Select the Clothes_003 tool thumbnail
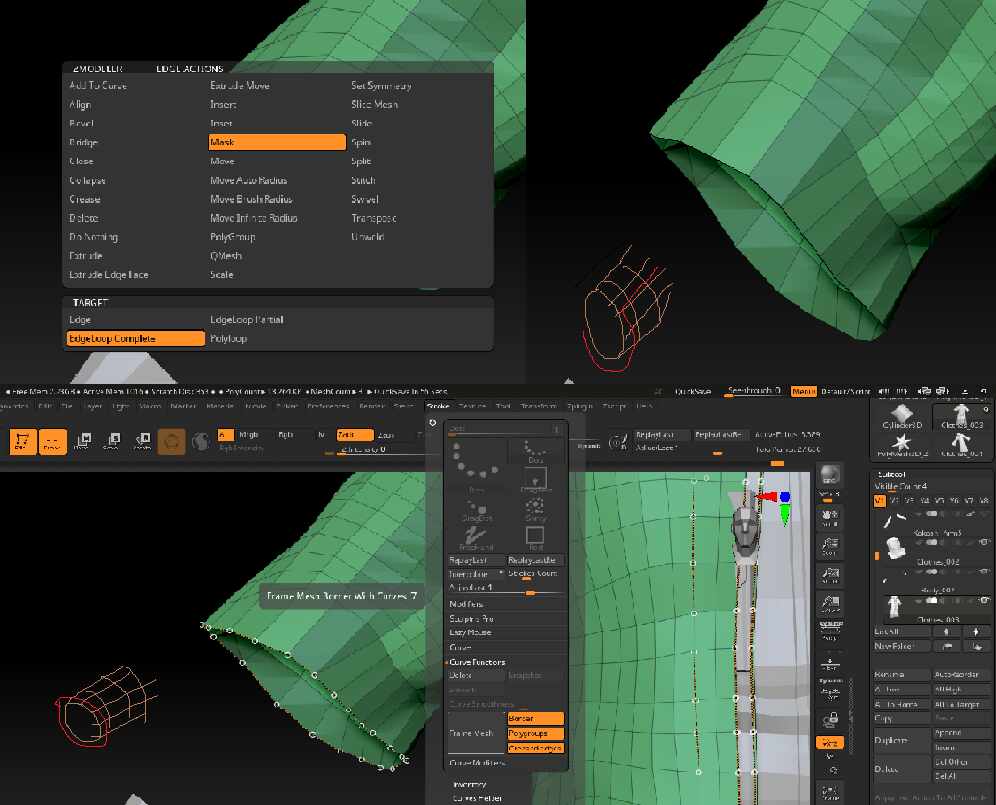Screen dimensions: 996x805 click(x=962, y=416)
